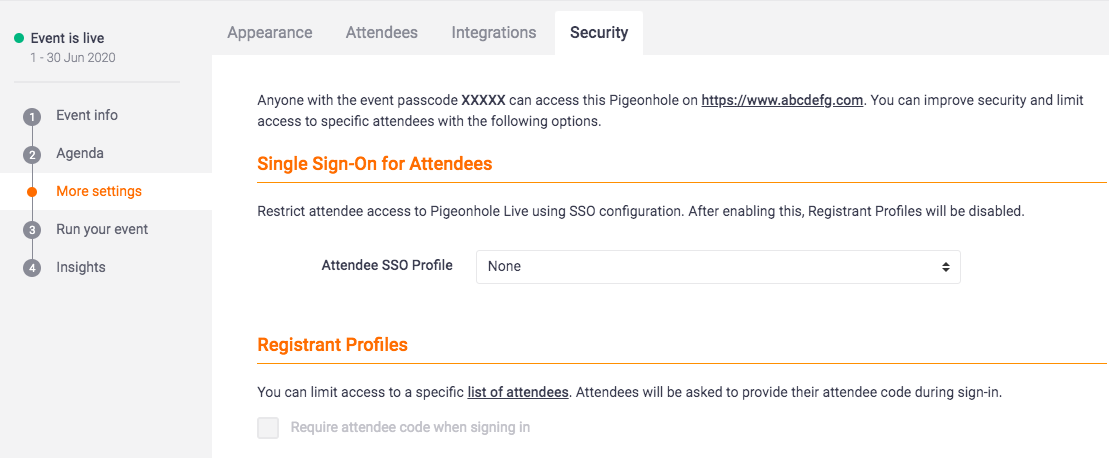Navigate to Agenda in the sidebar
1109x458 pixels.
pyautogui.click(x=80, y=153)
